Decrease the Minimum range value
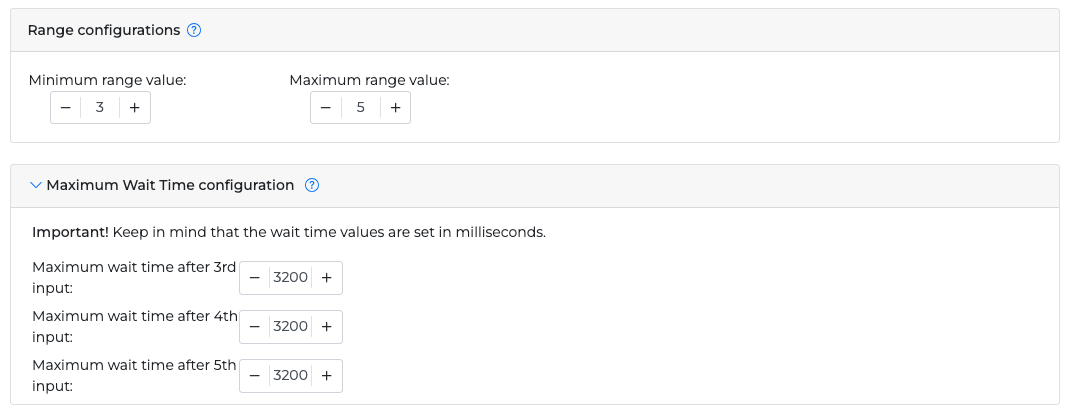This screenshot has width=1067, height=417. click(65, 108)
